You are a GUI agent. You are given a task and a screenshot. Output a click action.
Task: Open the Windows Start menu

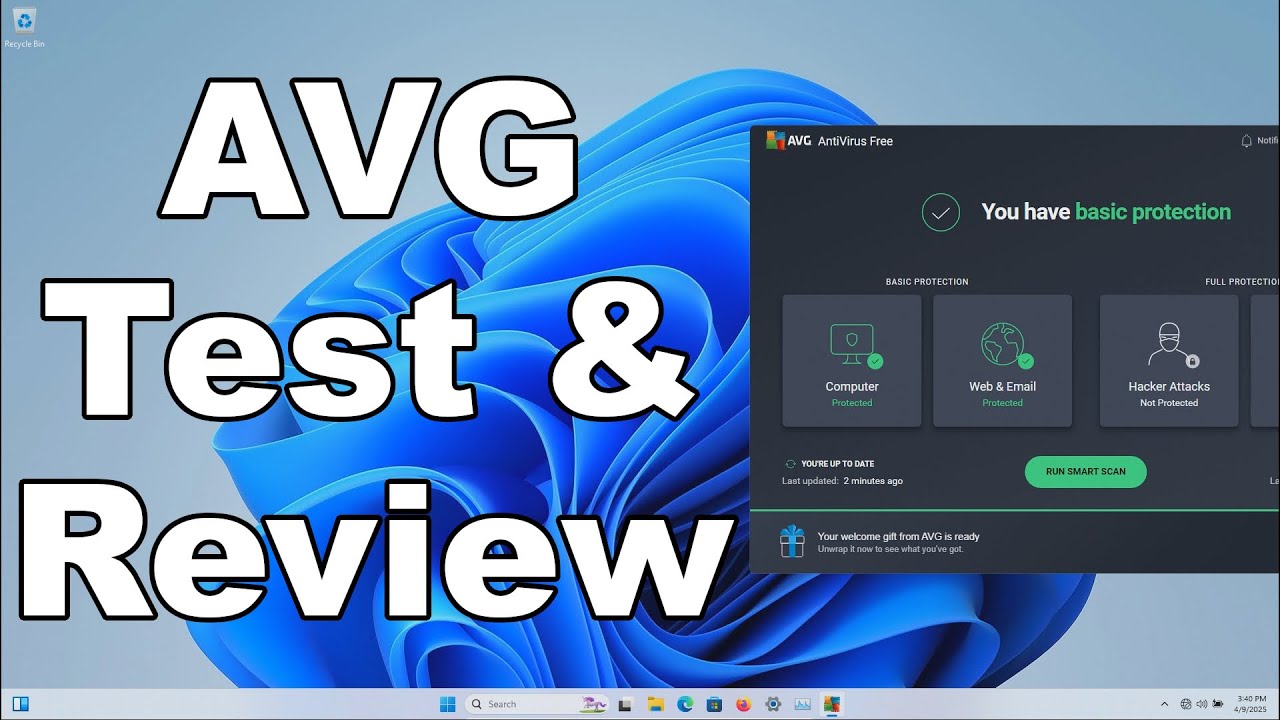447,704
